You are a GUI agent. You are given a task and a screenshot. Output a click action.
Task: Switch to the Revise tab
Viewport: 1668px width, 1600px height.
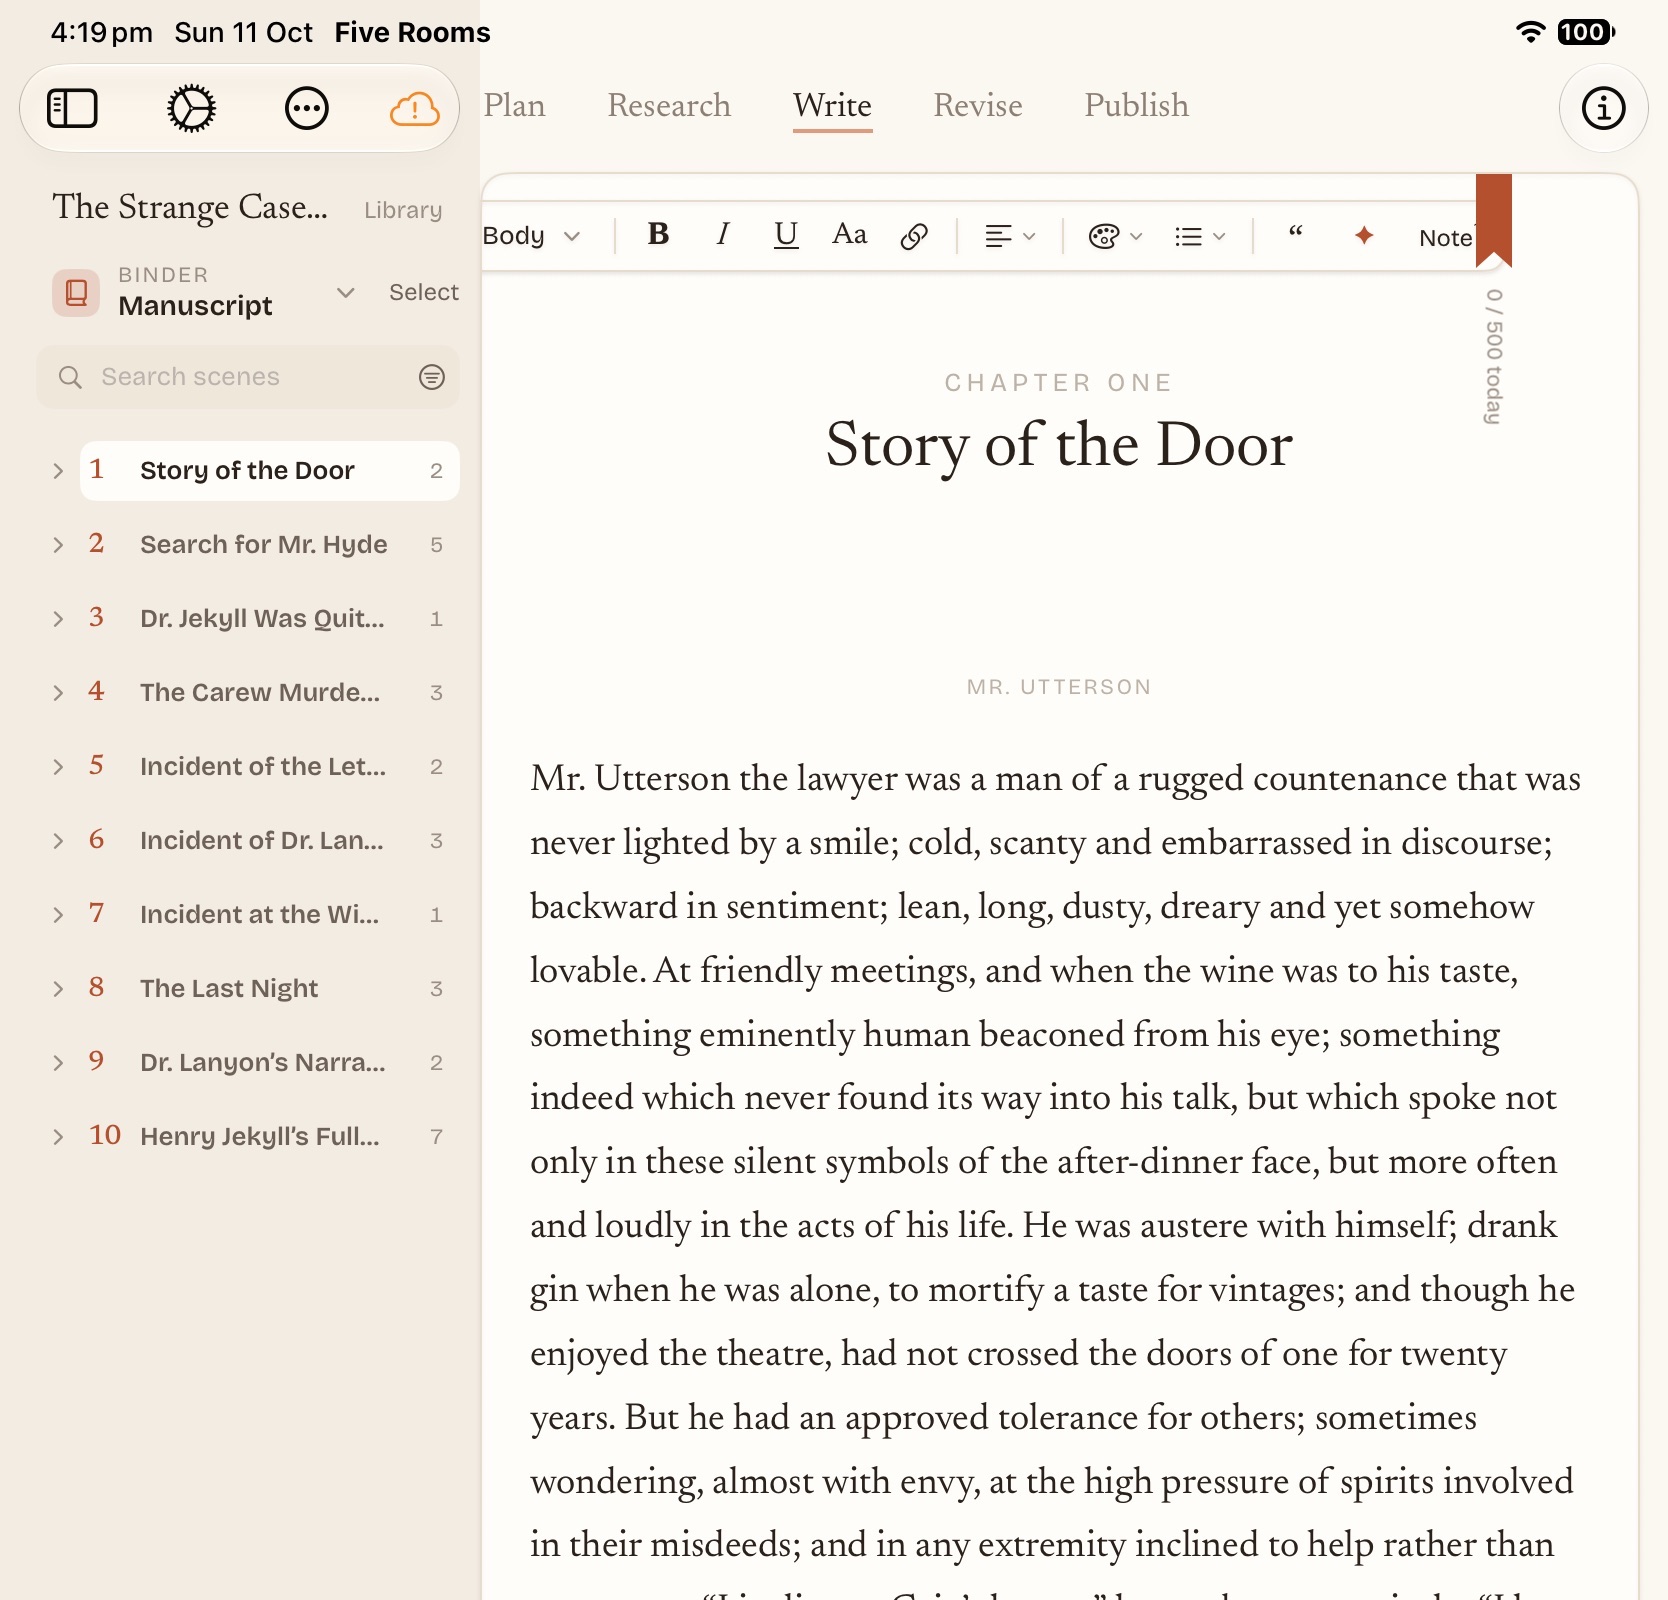[978, 105]
